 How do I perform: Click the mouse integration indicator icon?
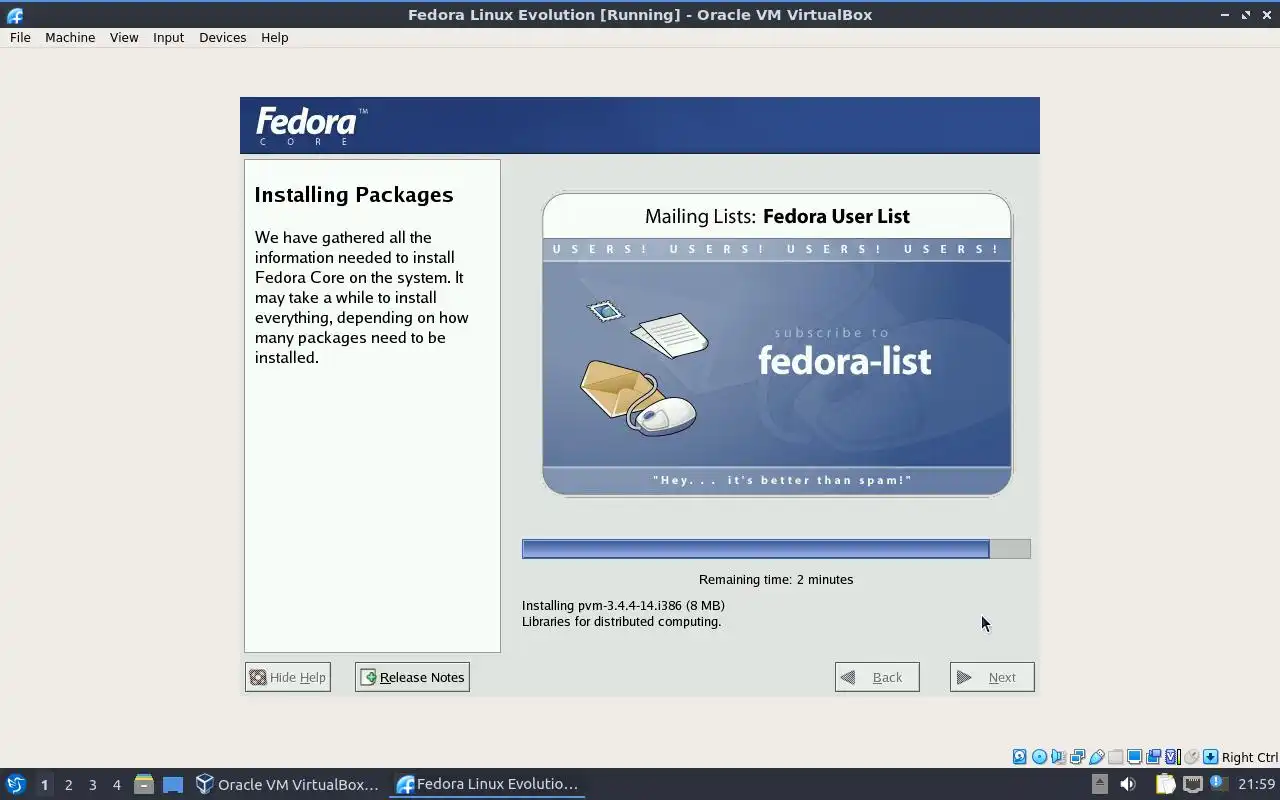[x=1191, y=757]
